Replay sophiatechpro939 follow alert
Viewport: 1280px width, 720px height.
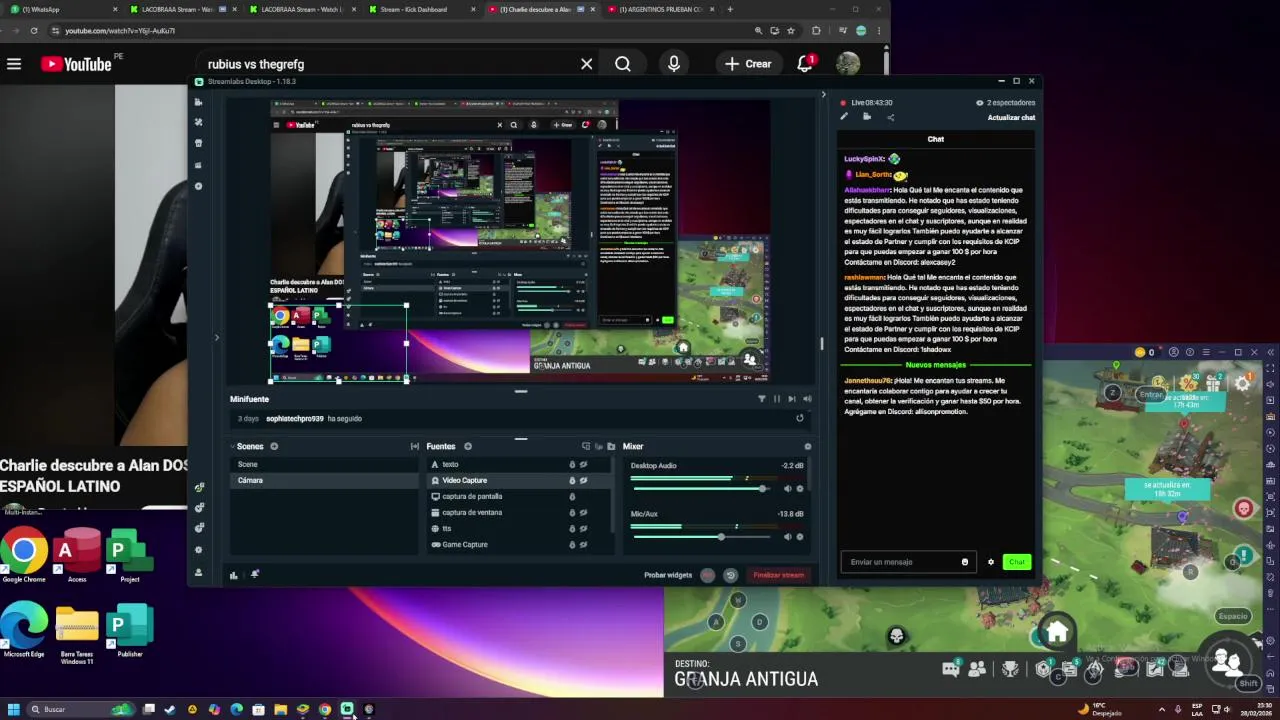pyautogui.click(x=799, y=418)
